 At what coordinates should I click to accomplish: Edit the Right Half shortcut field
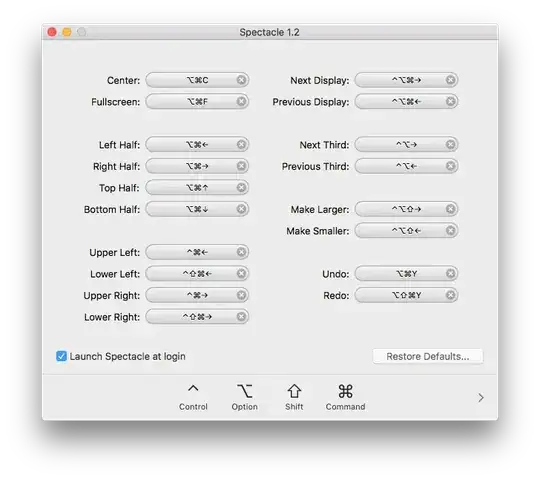(197, 166)
